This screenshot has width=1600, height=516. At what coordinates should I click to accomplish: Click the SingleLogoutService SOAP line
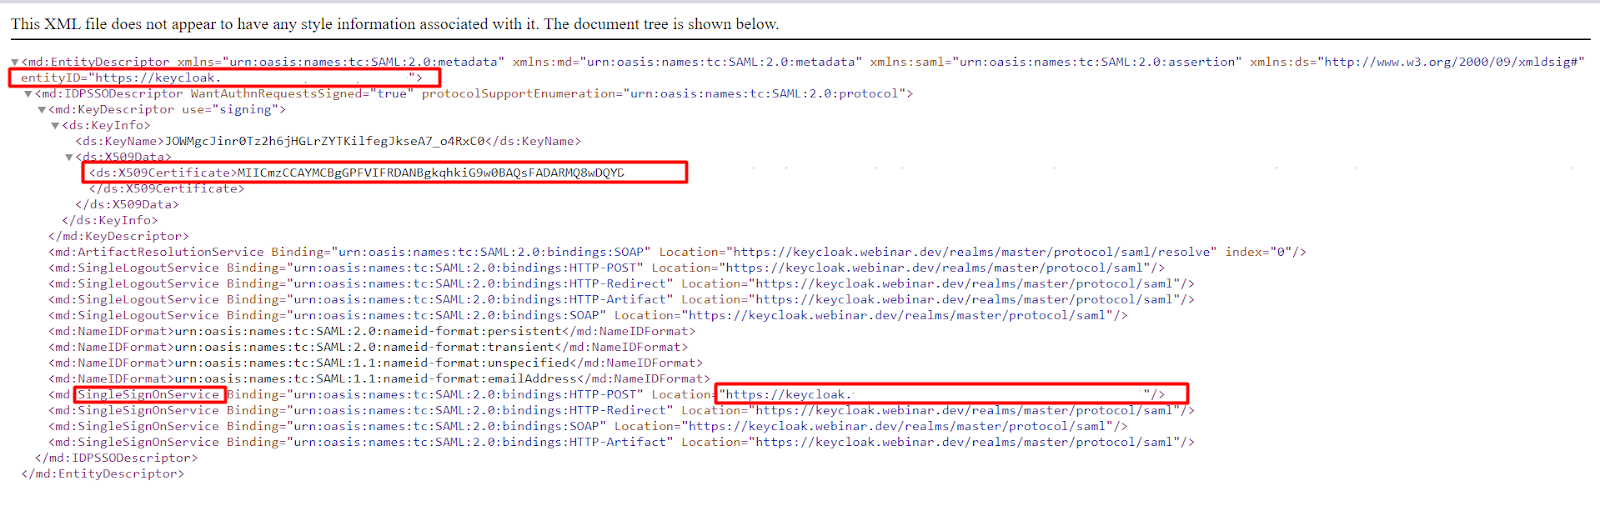pyautogui.click(x=588, y=315)
